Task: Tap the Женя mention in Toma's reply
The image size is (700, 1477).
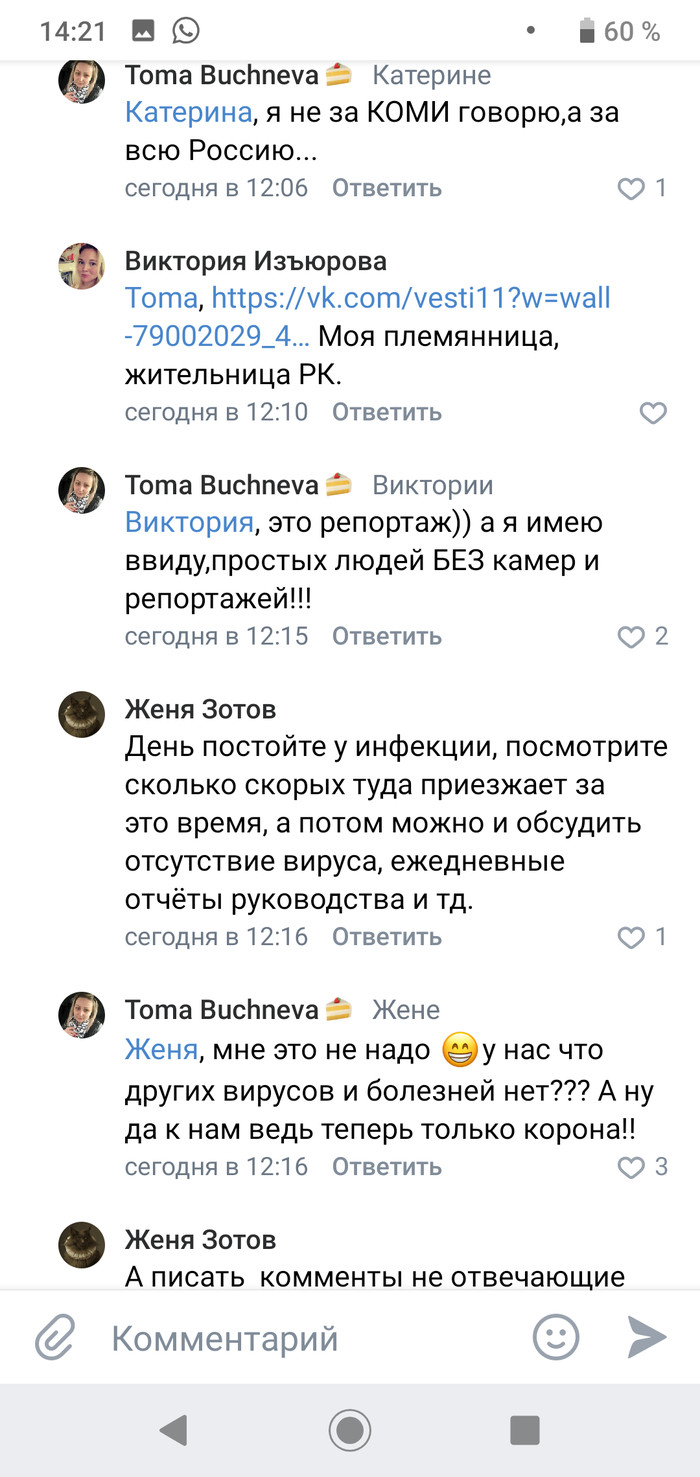Action: 161,1050
